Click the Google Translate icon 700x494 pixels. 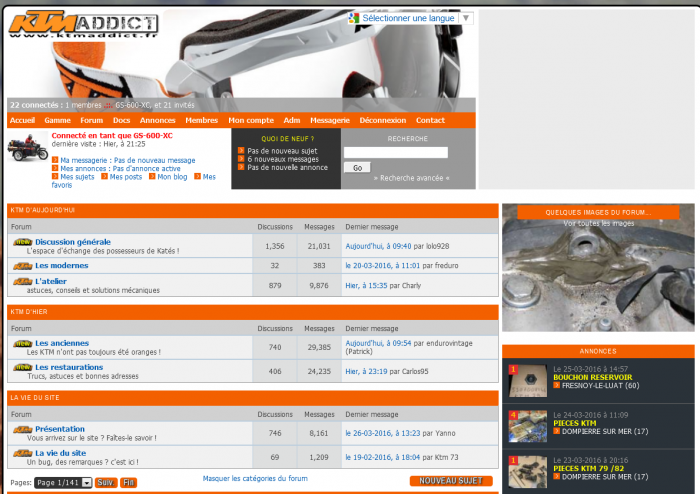[x=354, y=18]
